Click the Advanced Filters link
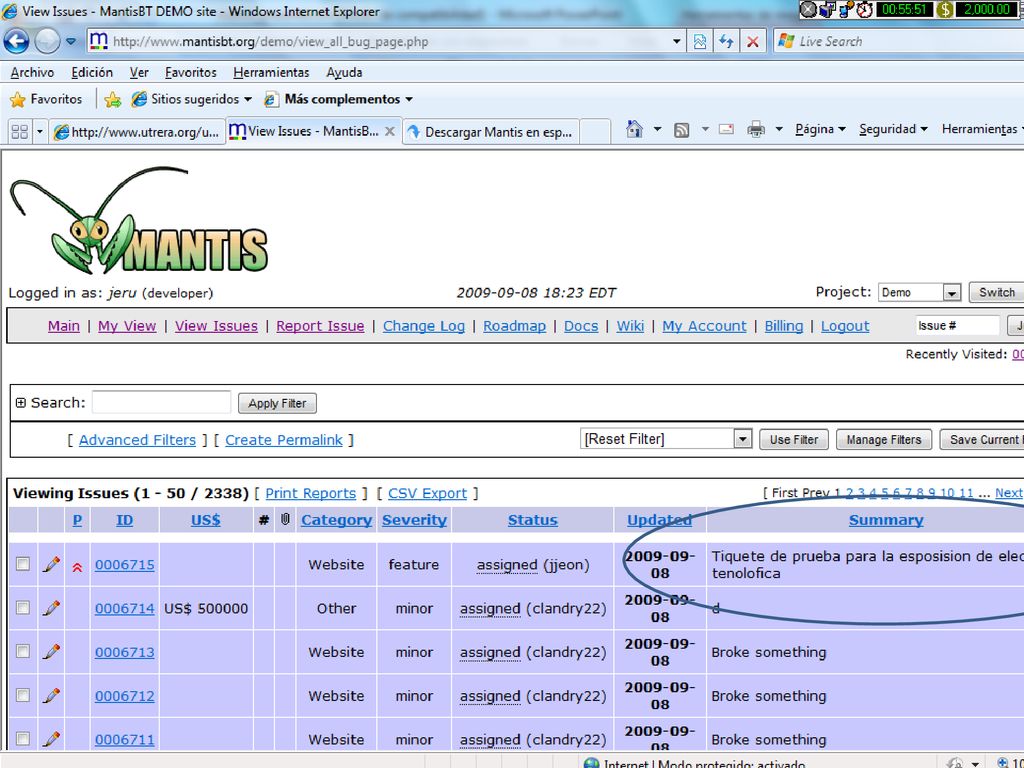This screenshot has width=1024, height=768. click(137, 440)
